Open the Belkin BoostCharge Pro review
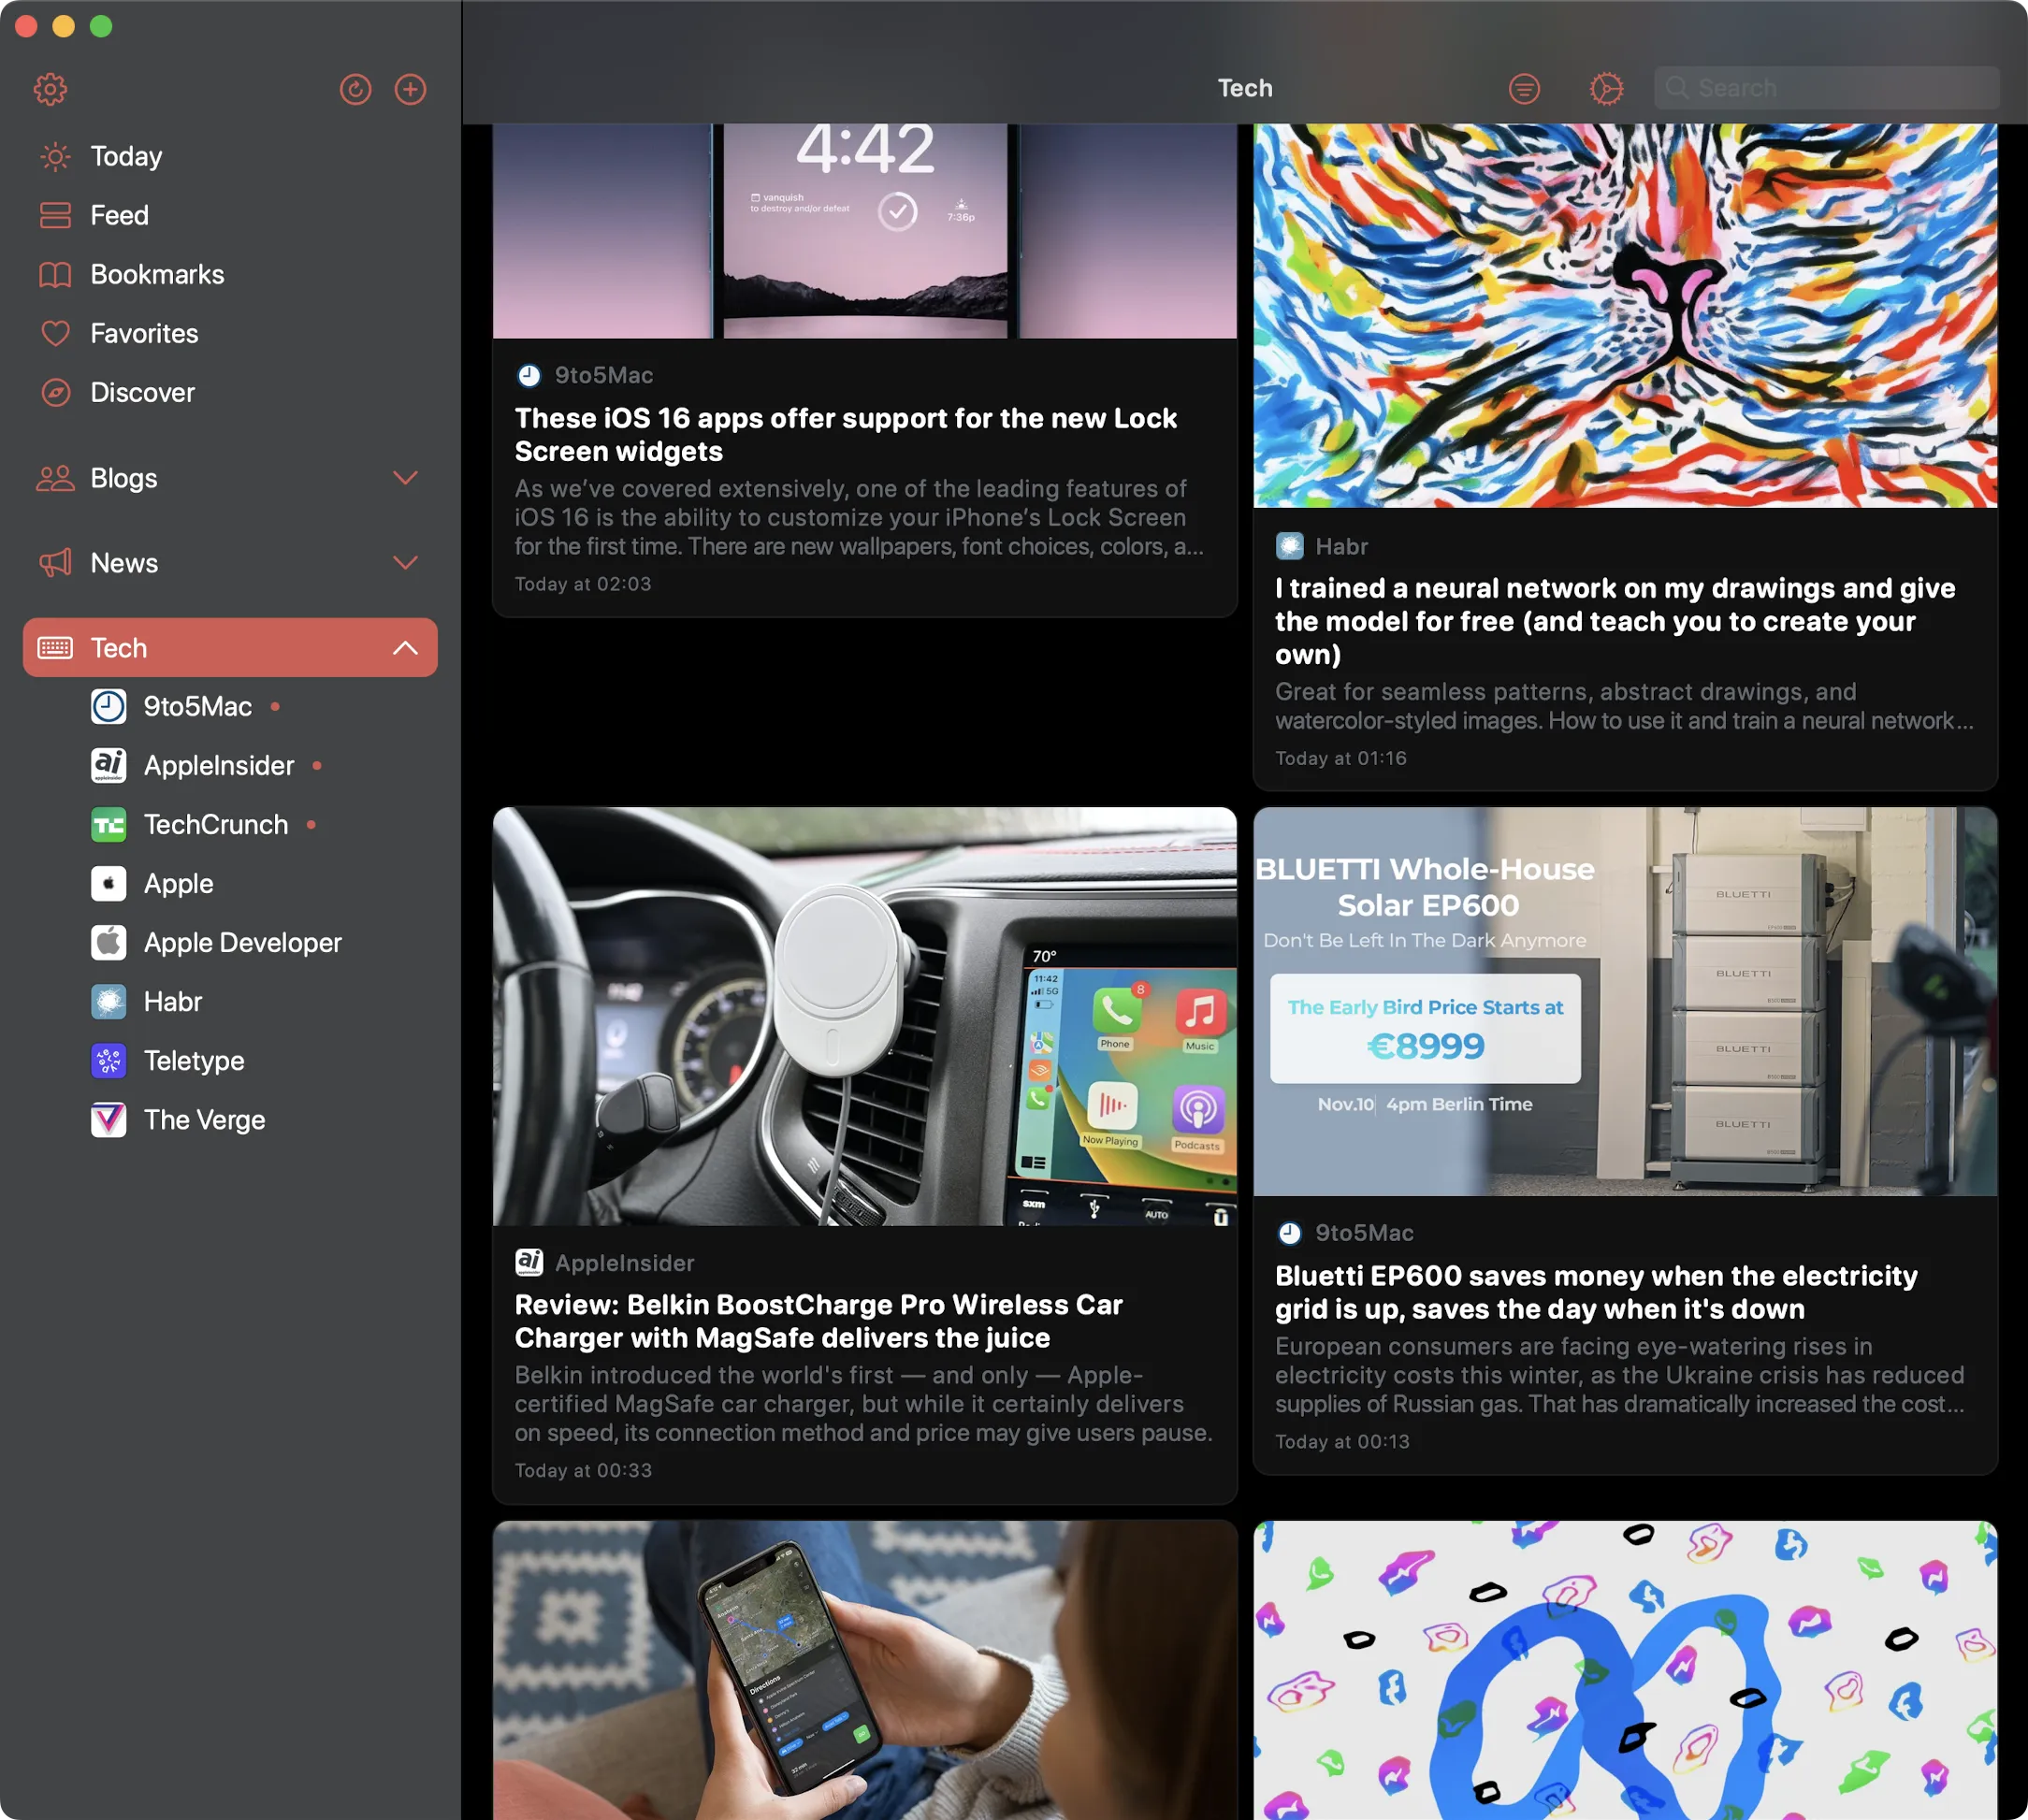 pyautogui.click(x=818, y=1321)
